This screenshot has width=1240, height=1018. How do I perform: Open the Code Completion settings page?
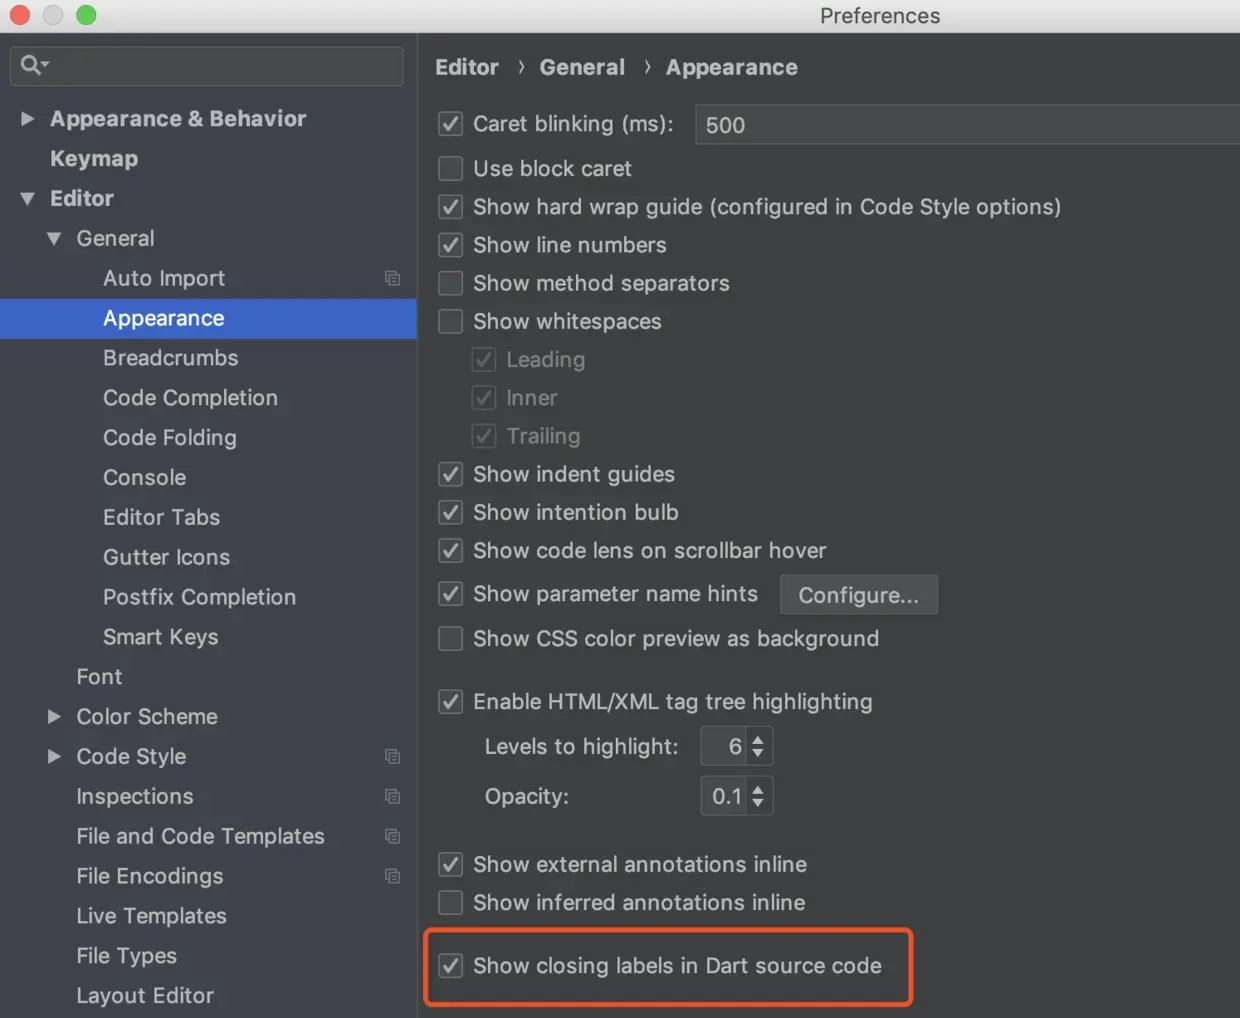coord(190,398)
